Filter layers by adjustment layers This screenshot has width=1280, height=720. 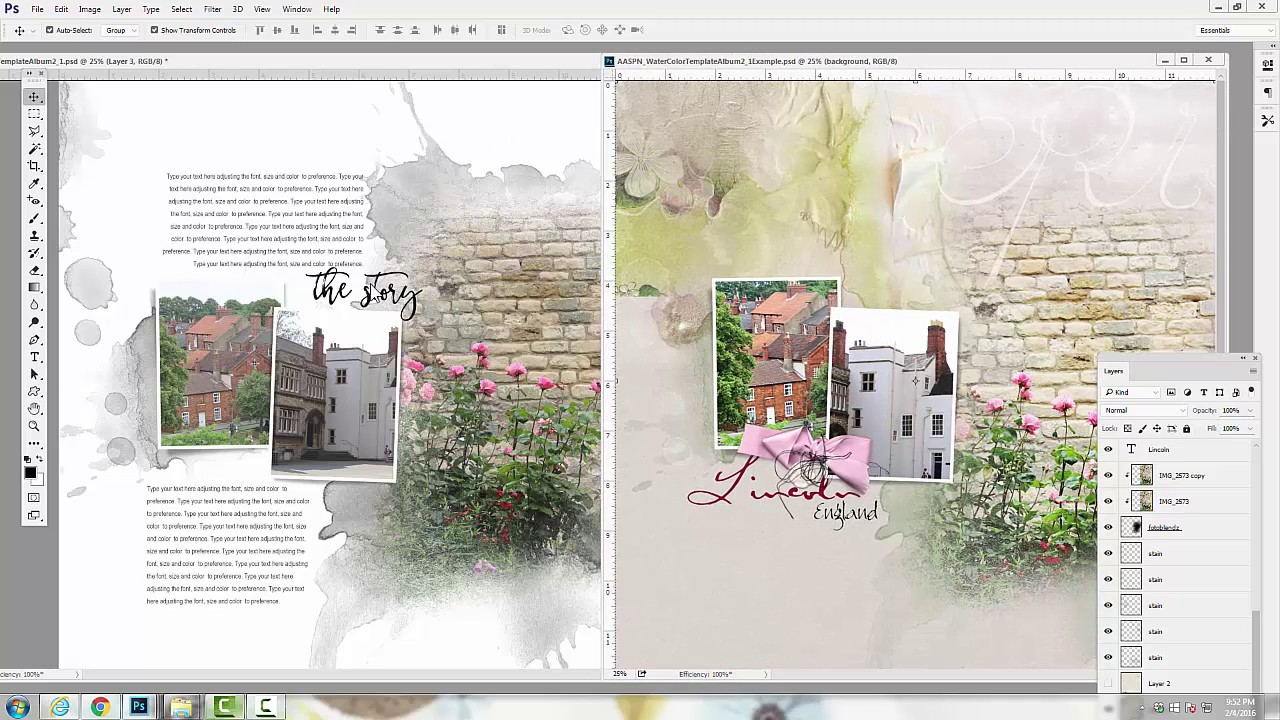click(1187, 392)
